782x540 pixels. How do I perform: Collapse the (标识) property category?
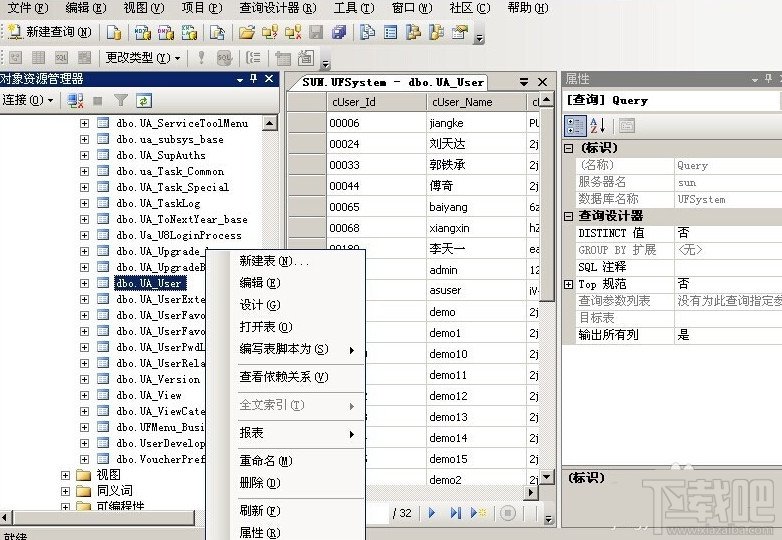click(569, 148)
